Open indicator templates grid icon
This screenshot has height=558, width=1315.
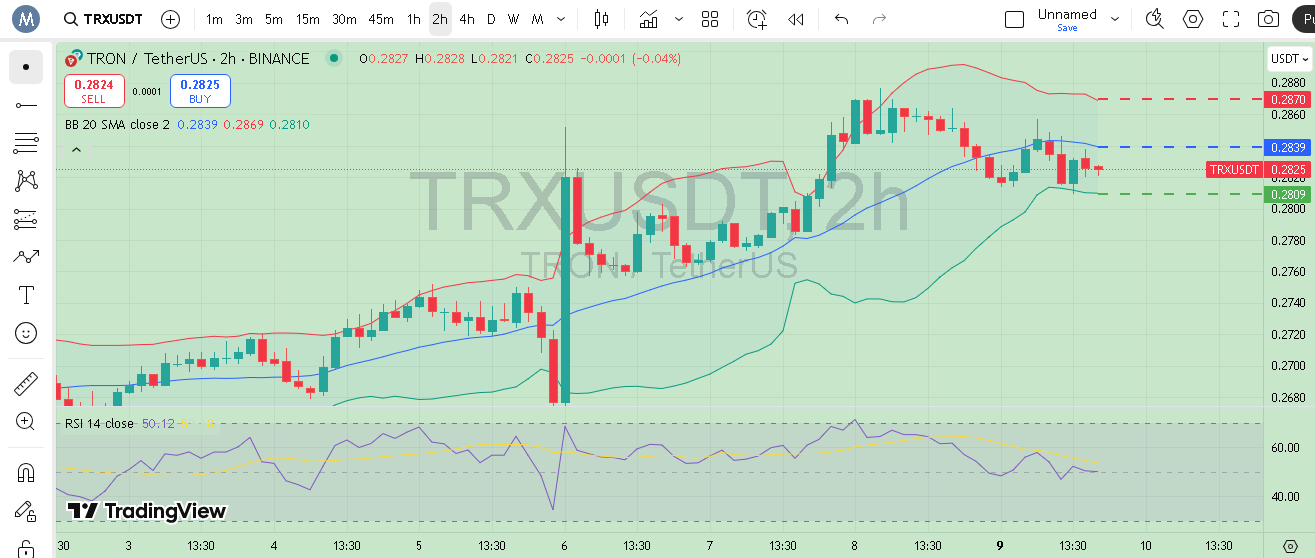[710, 19]
